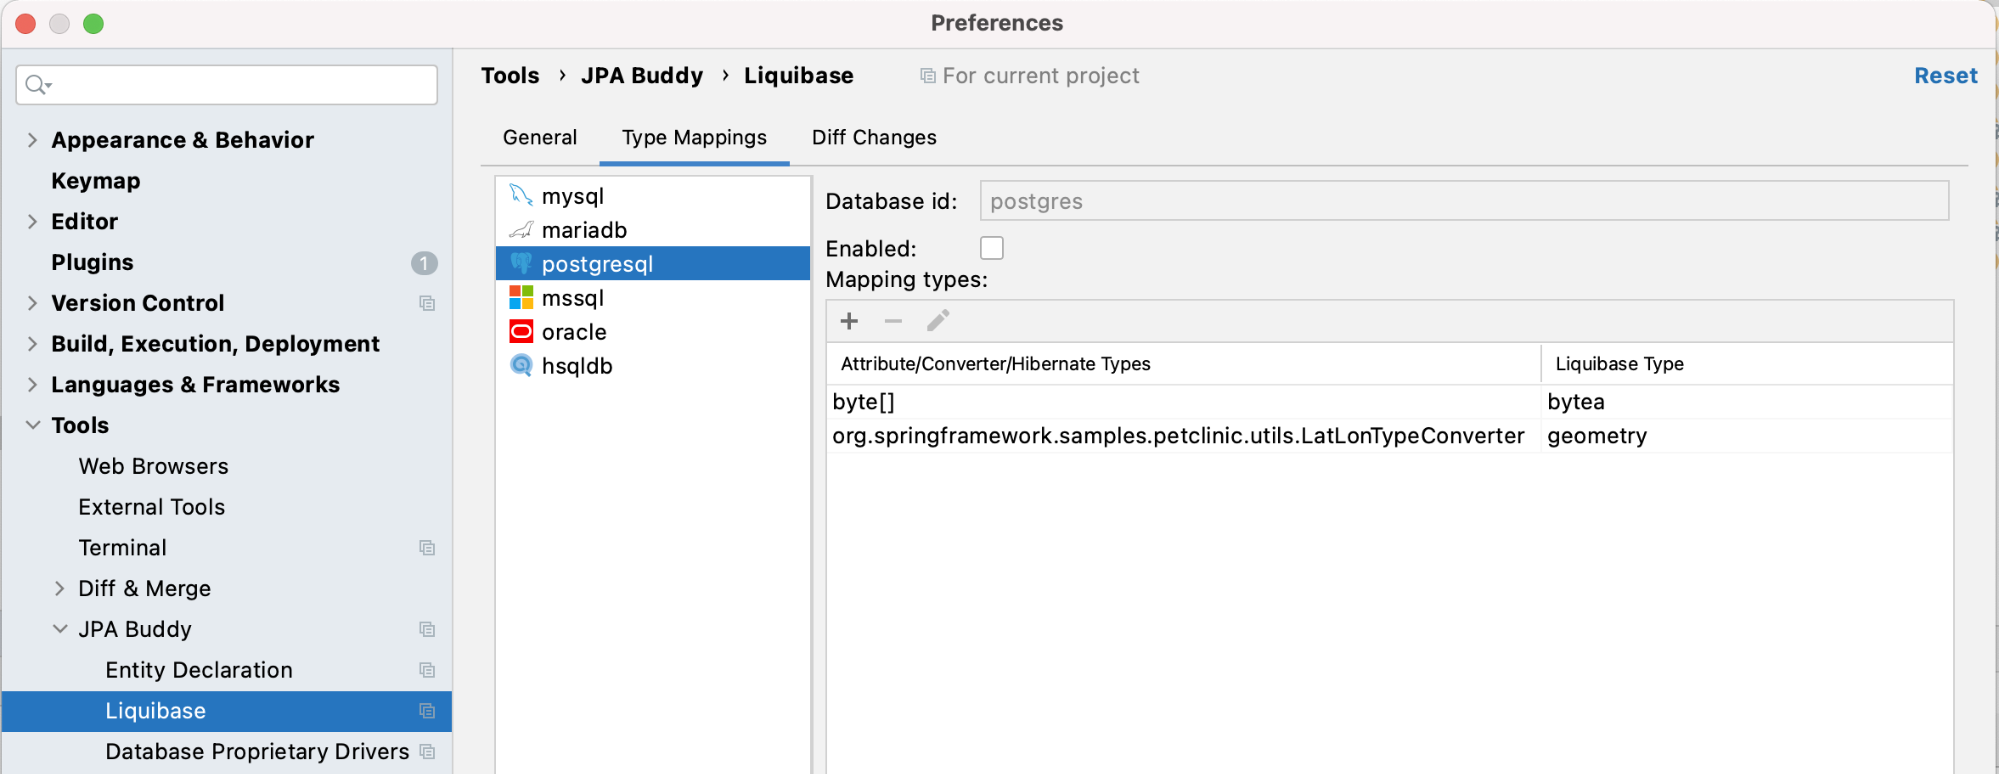This screenshot has width=1999, height=775.
Task: Click the mariadb seal icon
Action: click(521, 230)
